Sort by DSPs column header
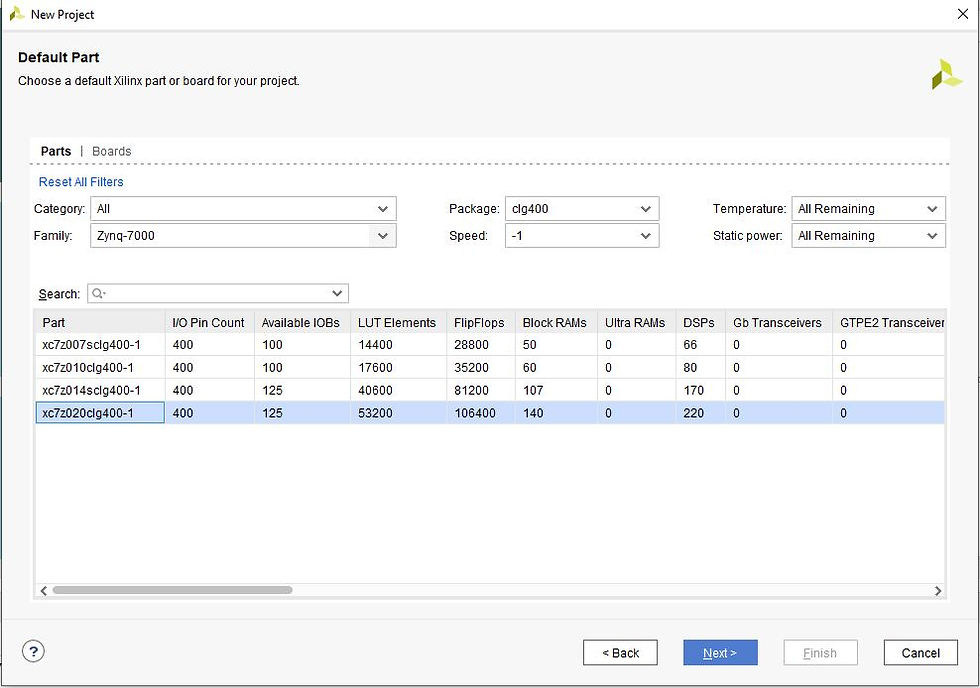980x688 pixels. [x=700, y=322]
